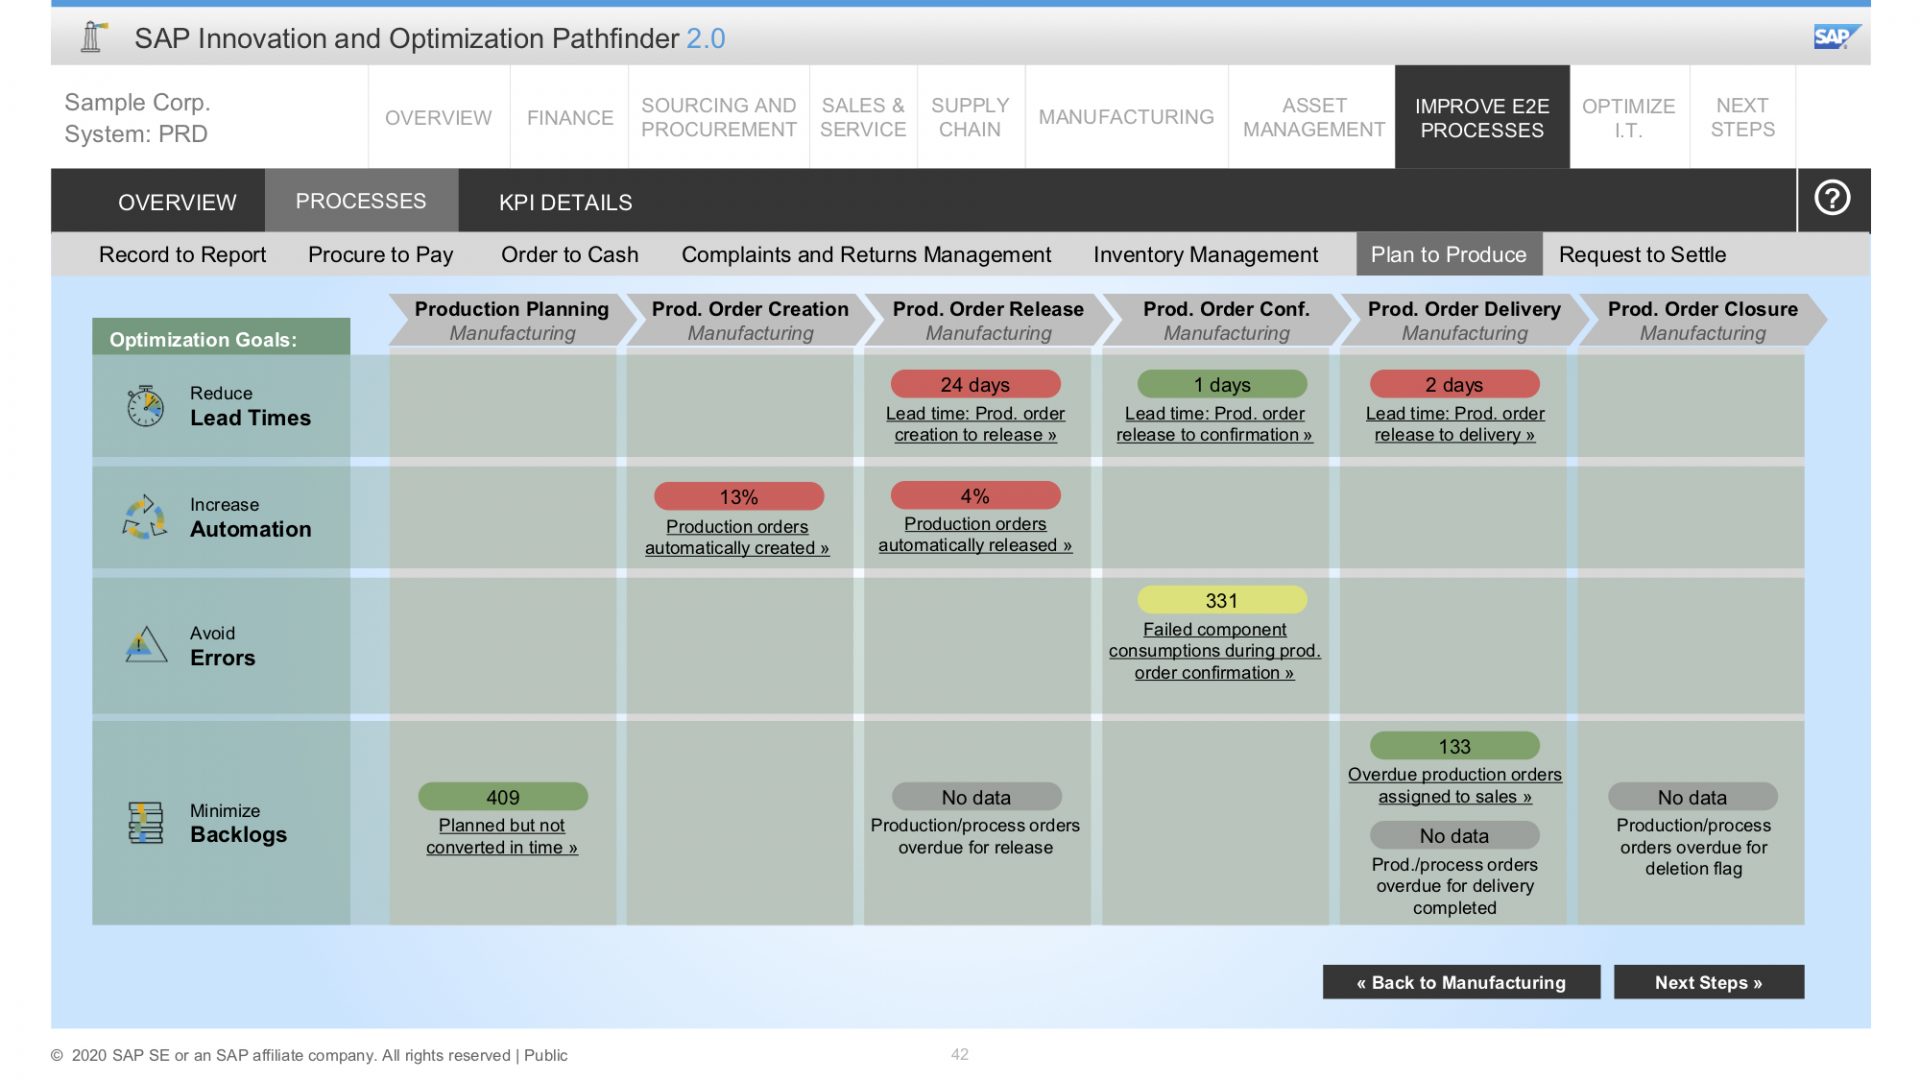The width and height of the screenshot is (1920, 1080).
Task: Click the lighthouse icon in the header
Action: coord(93,36)
